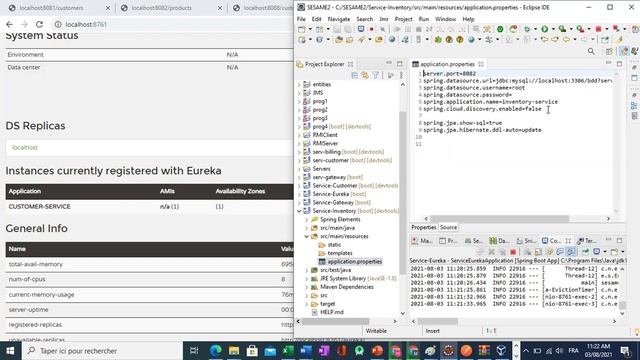Click browser back arrow
This screenshot has width=640, height=360.
point(9,24)
